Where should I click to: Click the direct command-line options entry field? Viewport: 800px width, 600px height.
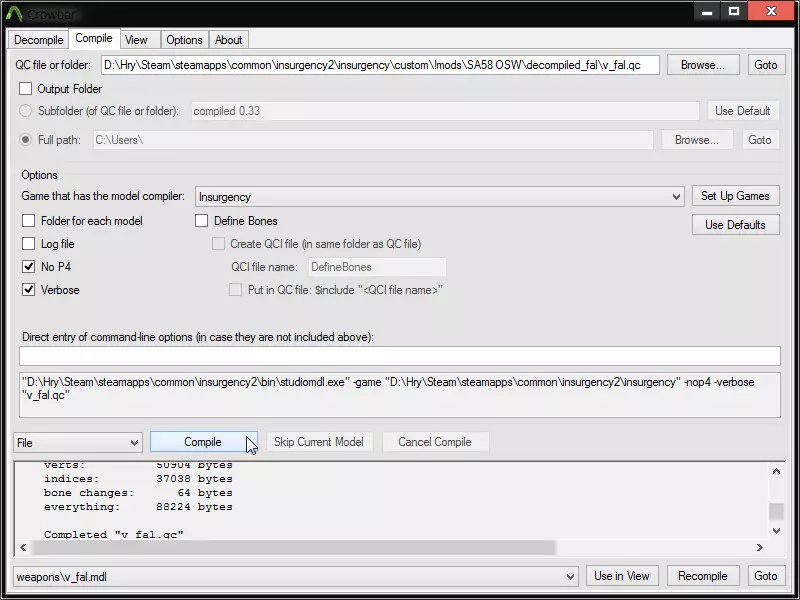[400, 356]
